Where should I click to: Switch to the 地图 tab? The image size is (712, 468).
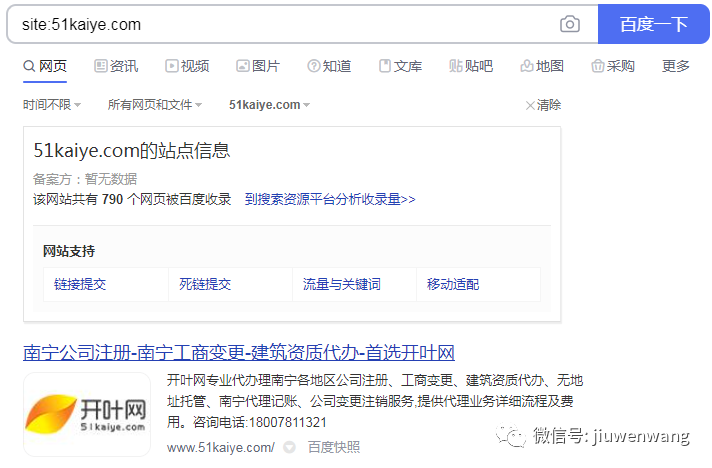[542, 66]
